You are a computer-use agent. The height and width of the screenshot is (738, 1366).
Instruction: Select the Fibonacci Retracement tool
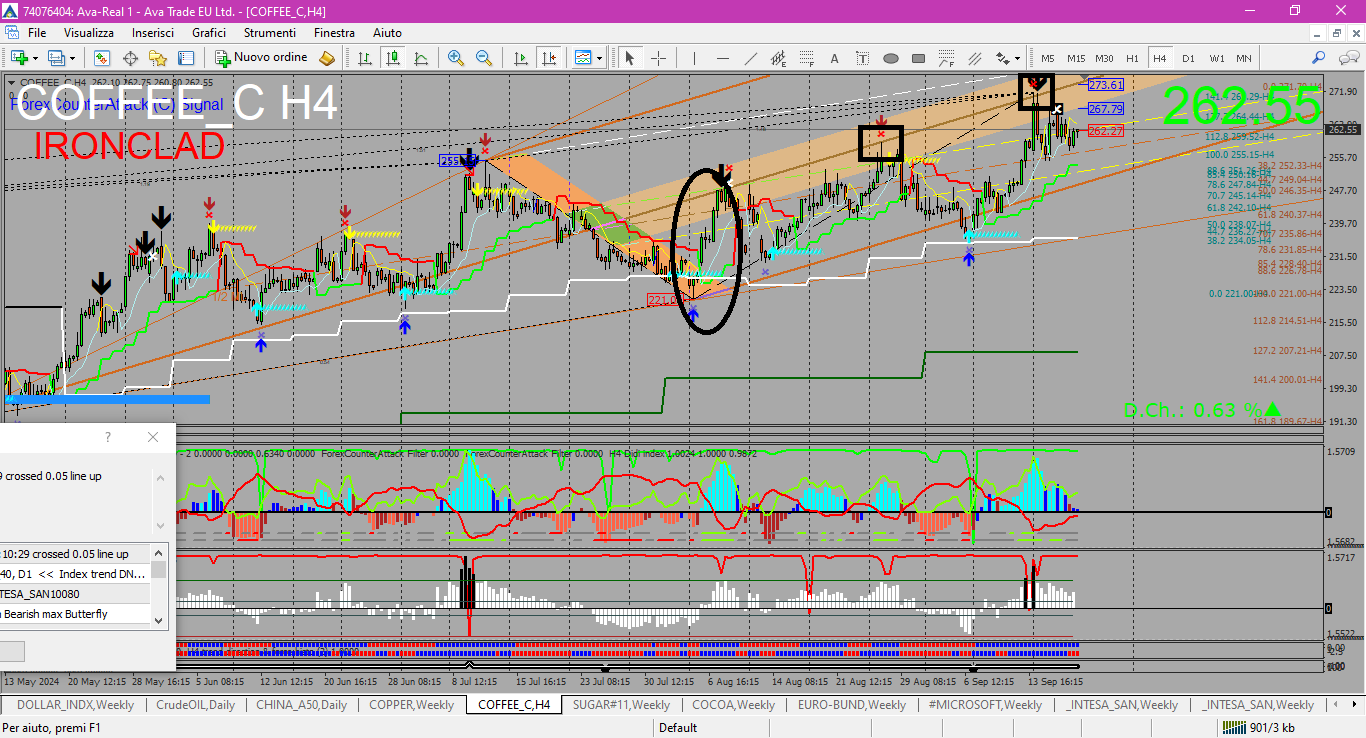[x=806, y=58]
